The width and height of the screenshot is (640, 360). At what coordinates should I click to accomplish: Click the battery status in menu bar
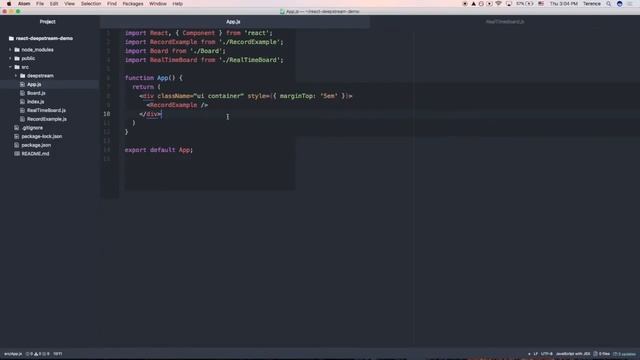coord(525,4)
